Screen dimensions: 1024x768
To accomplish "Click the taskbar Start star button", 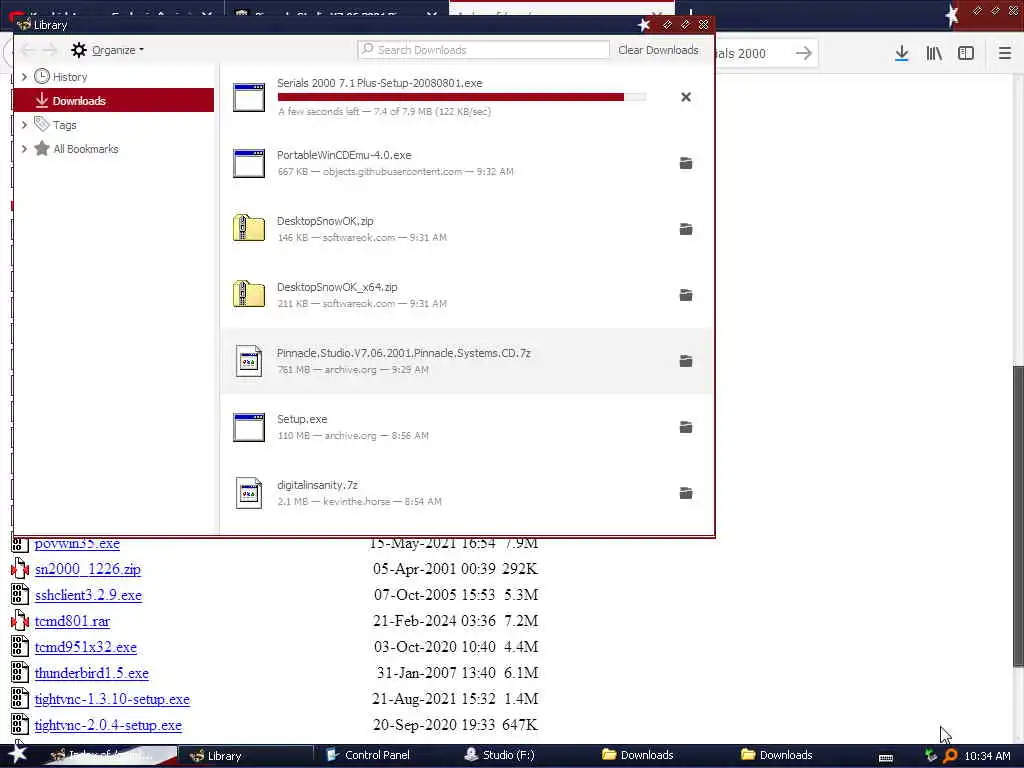I will coord(18,754).
